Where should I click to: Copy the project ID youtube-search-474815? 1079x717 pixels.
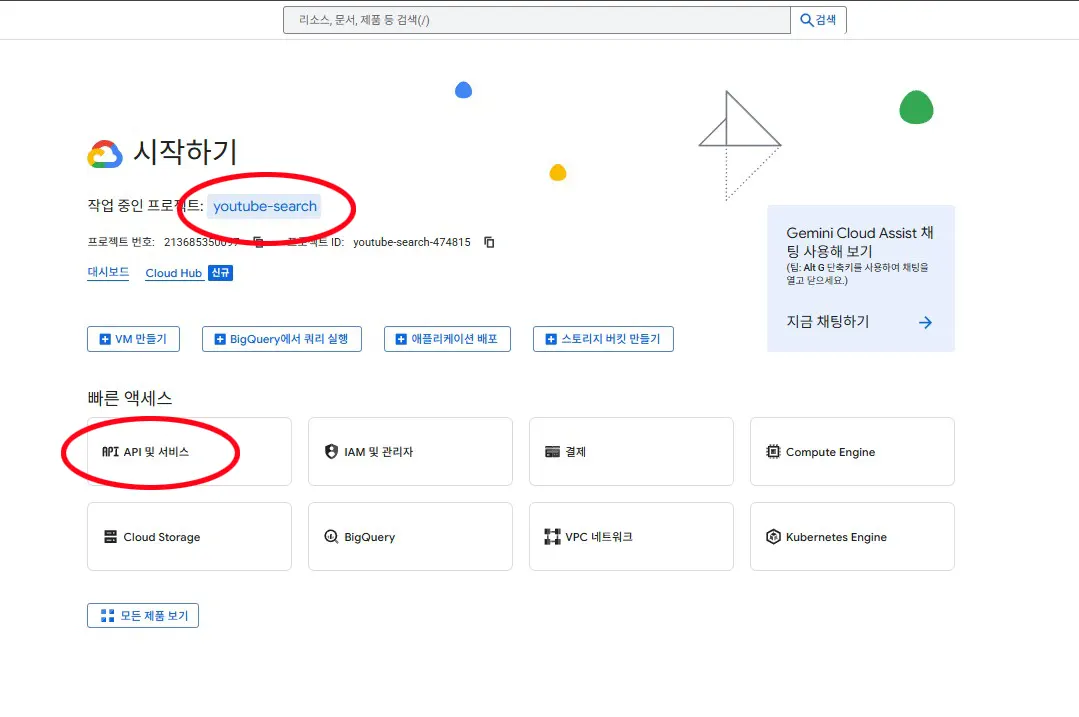(x=488, y=241)
